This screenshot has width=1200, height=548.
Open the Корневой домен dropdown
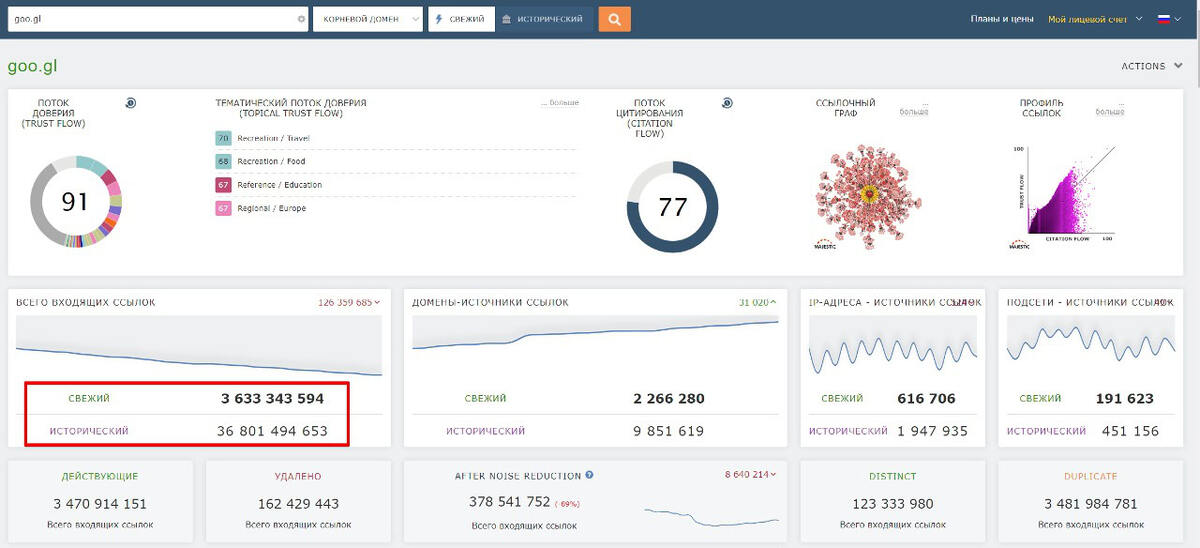tap(368, 19)
